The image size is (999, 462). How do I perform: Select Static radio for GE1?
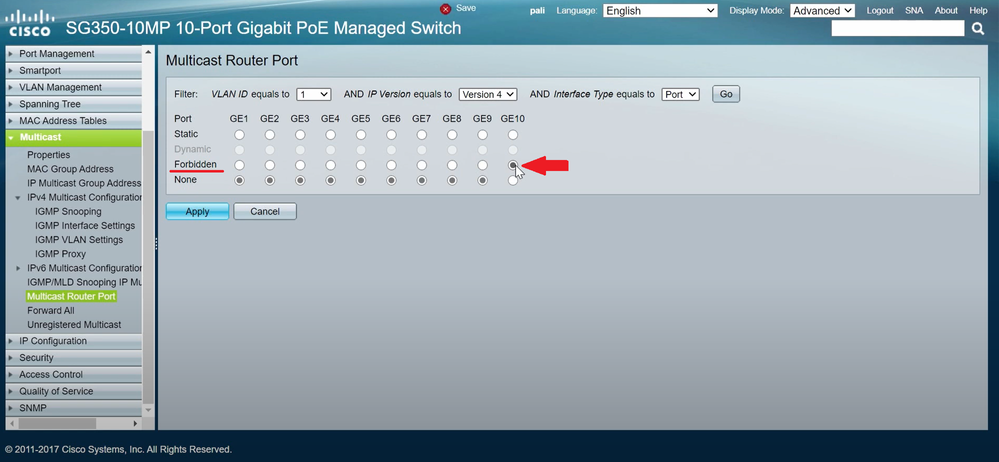pyautogui.click(x=239, y=134)
